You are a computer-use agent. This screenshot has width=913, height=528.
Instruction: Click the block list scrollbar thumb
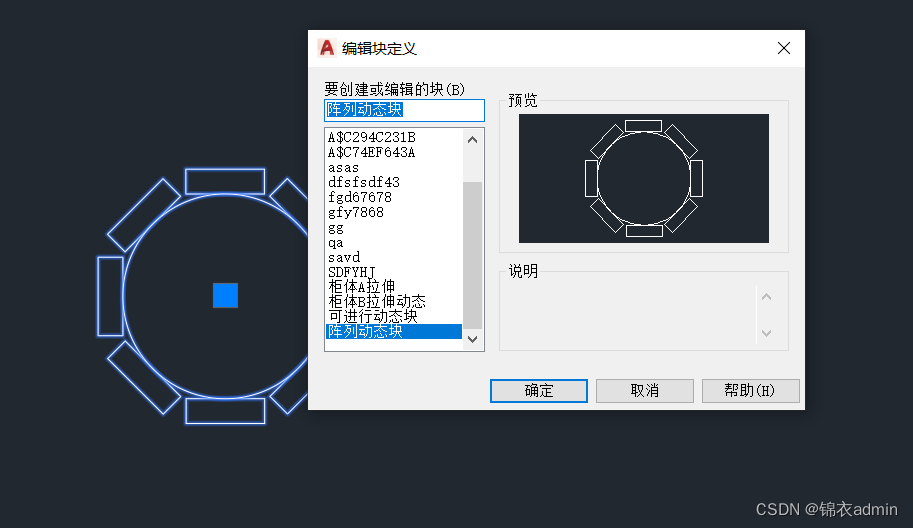tap(473, 256)
